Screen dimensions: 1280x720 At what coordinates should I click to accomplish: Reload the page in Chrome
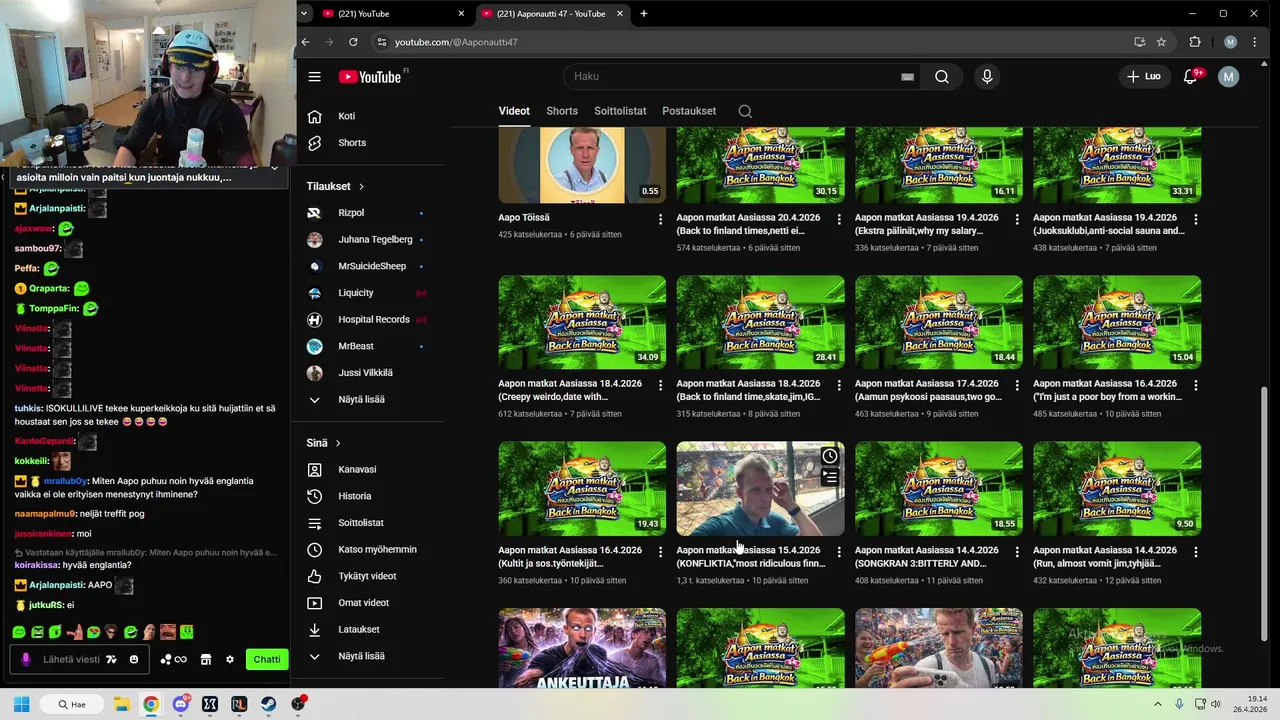[353, 42]
